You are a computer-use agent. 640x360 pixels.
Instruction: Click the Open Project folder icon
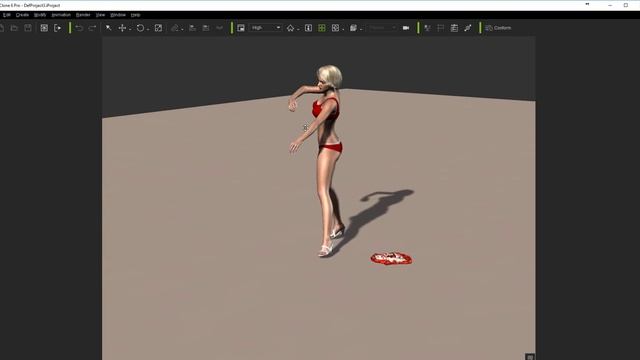[x=14, y=28]
